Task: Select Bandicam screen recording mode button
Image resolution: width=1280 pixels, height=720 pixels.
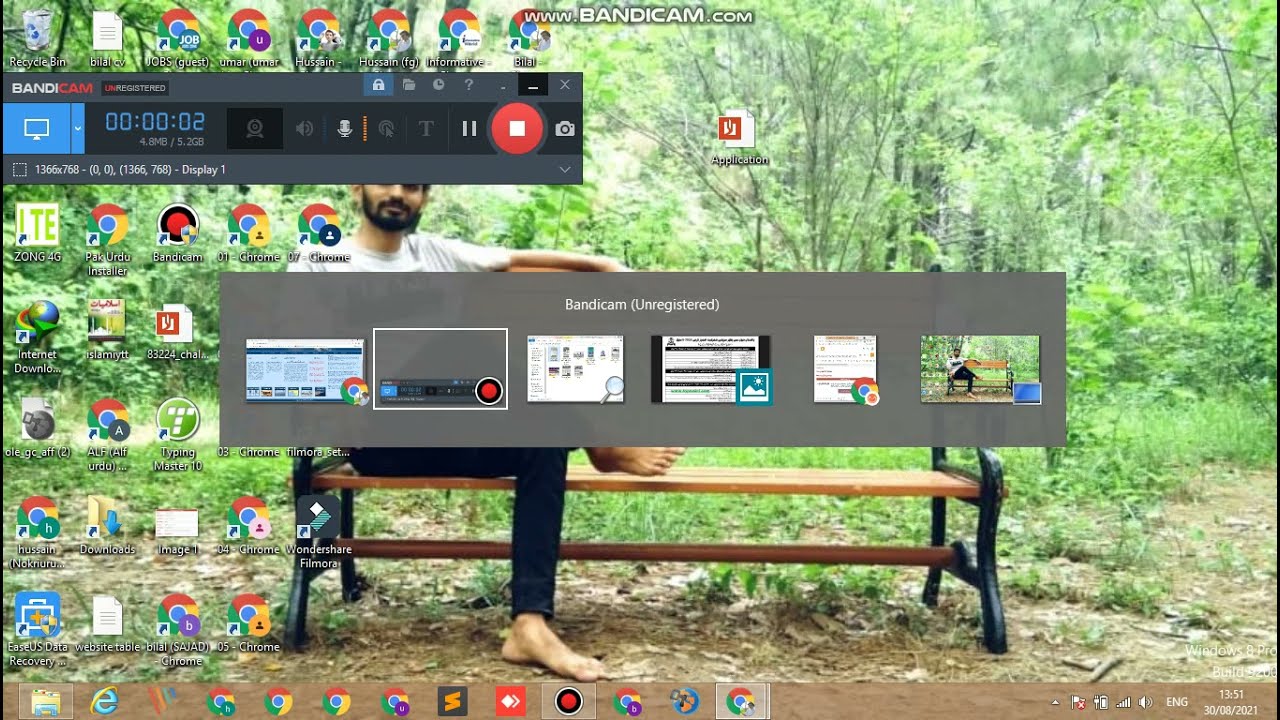Action: 37,128
